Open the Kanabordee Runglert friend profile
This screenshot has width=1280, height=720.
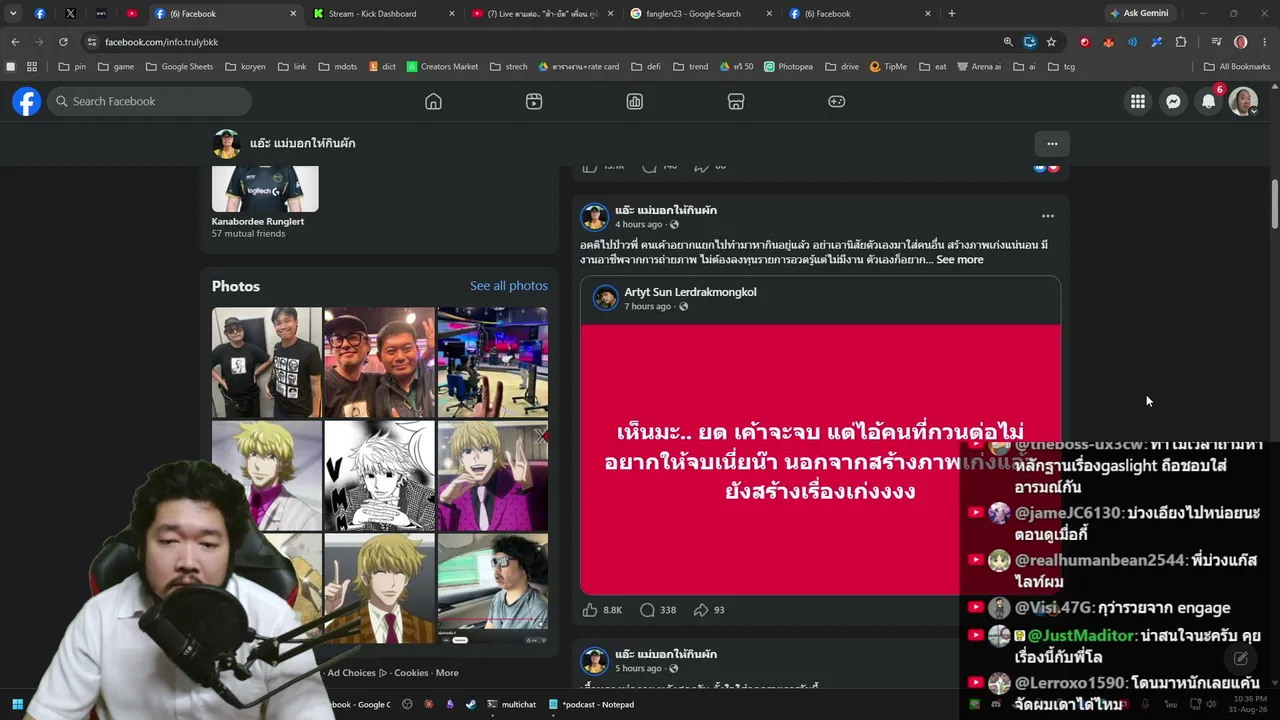click(258, 221)
